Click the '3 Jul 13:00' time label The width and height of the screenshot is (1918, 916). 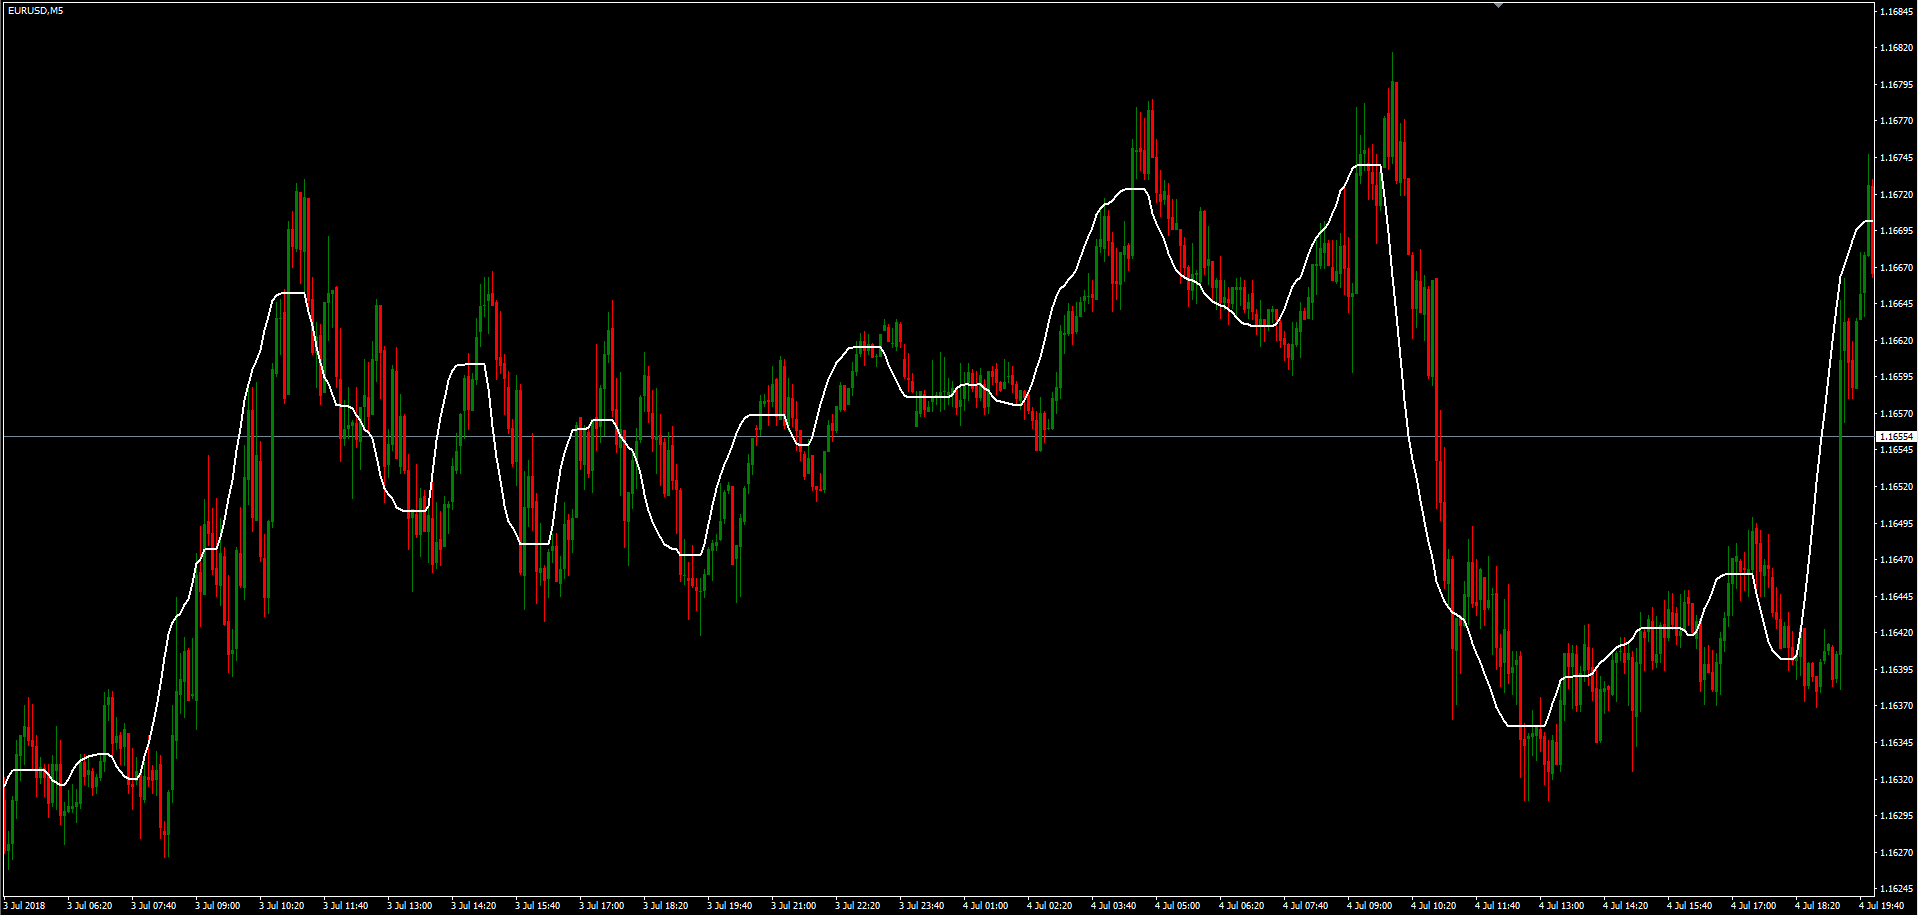(x=409, y=906)
